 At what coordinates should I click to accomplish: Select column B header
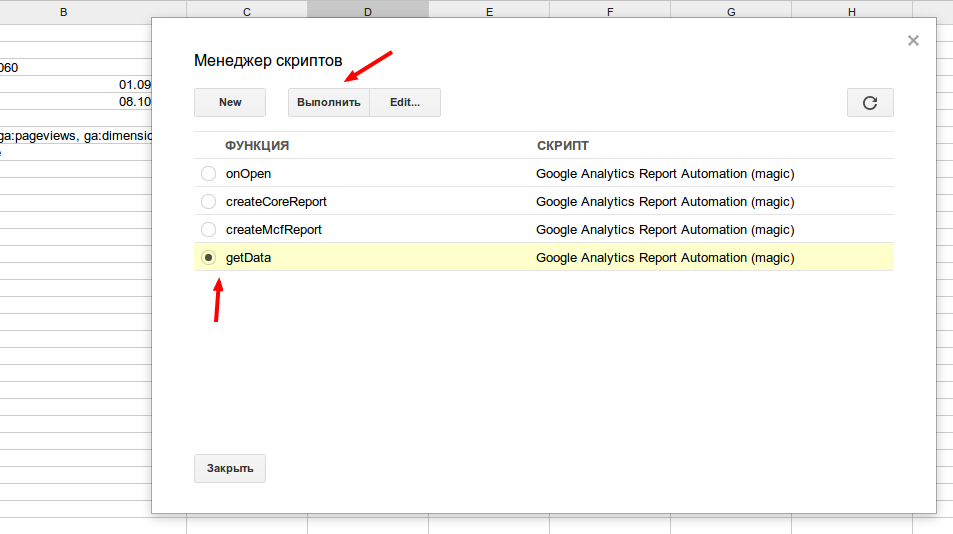point(64,12)
